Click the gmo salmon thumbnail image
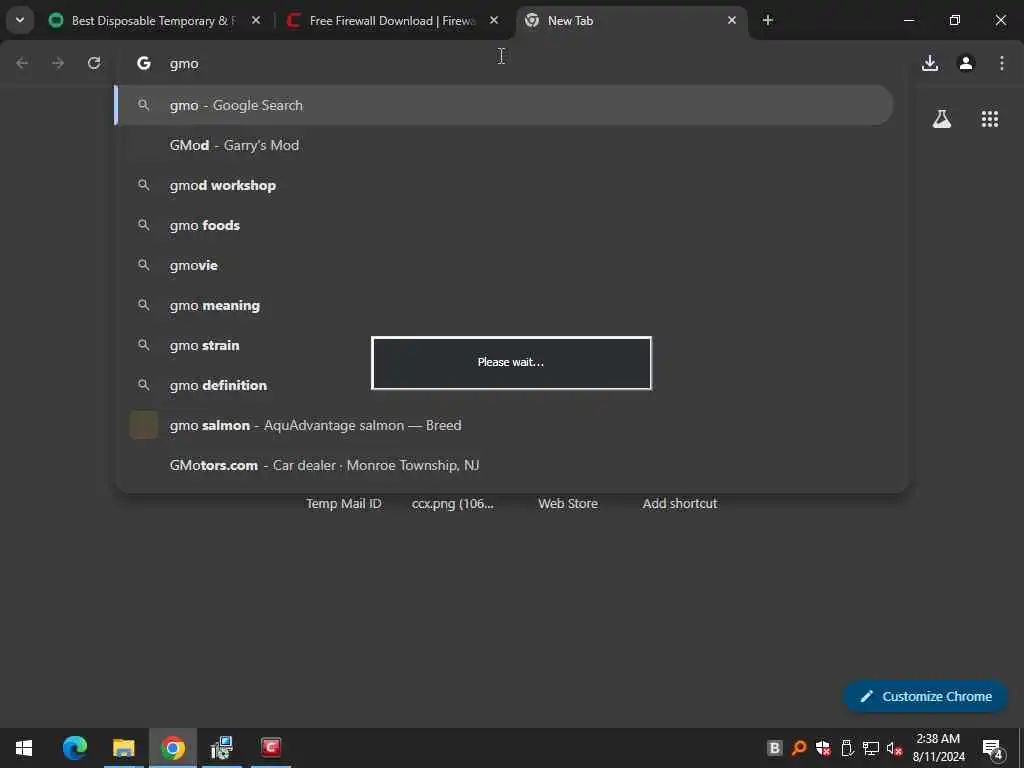 [144, 425]
